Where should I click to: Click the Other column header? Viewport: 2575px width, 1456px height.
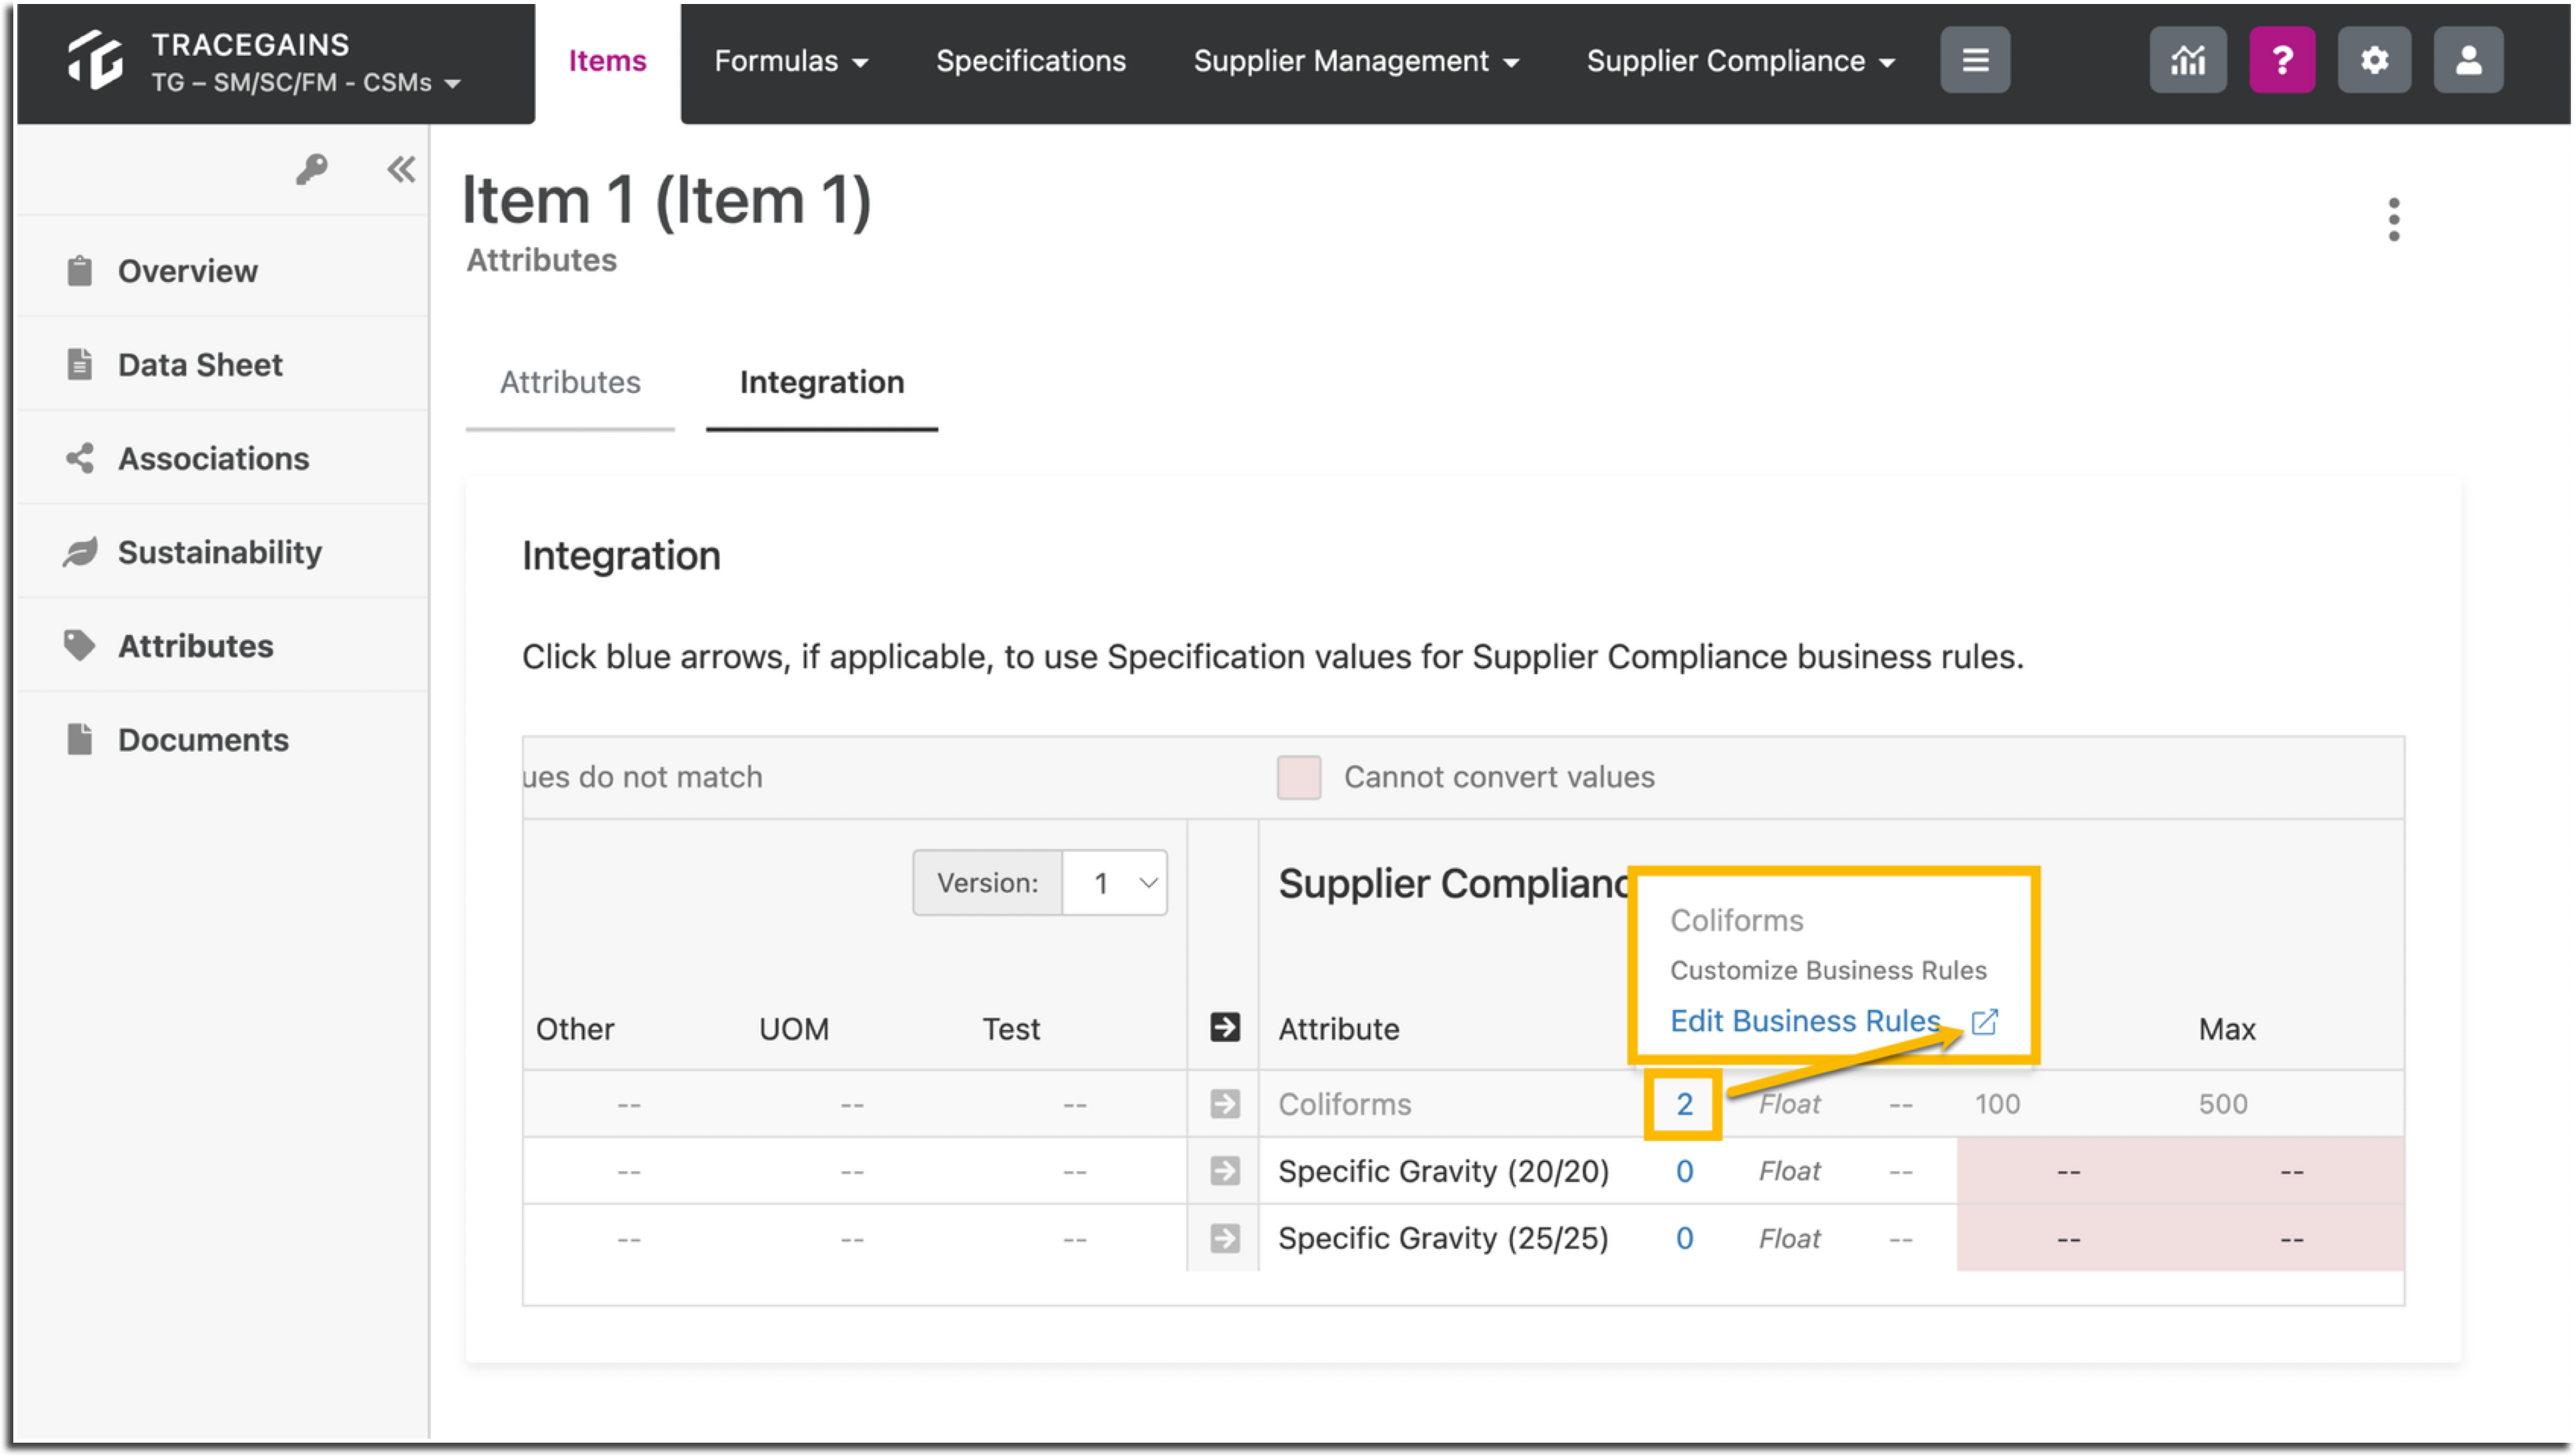pyautogui.click(x=575, y=1029)
